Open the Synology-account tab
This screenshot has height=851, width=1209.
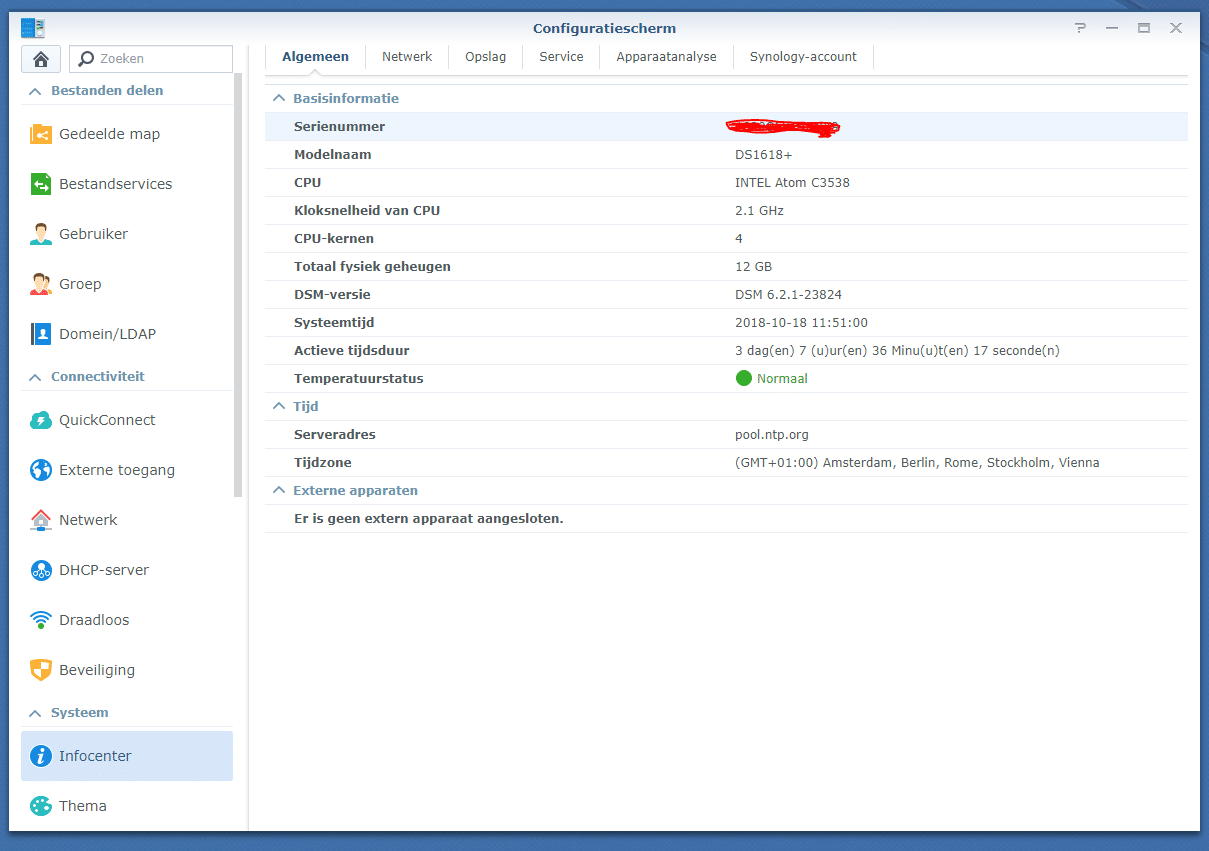[x=803, y=57]
